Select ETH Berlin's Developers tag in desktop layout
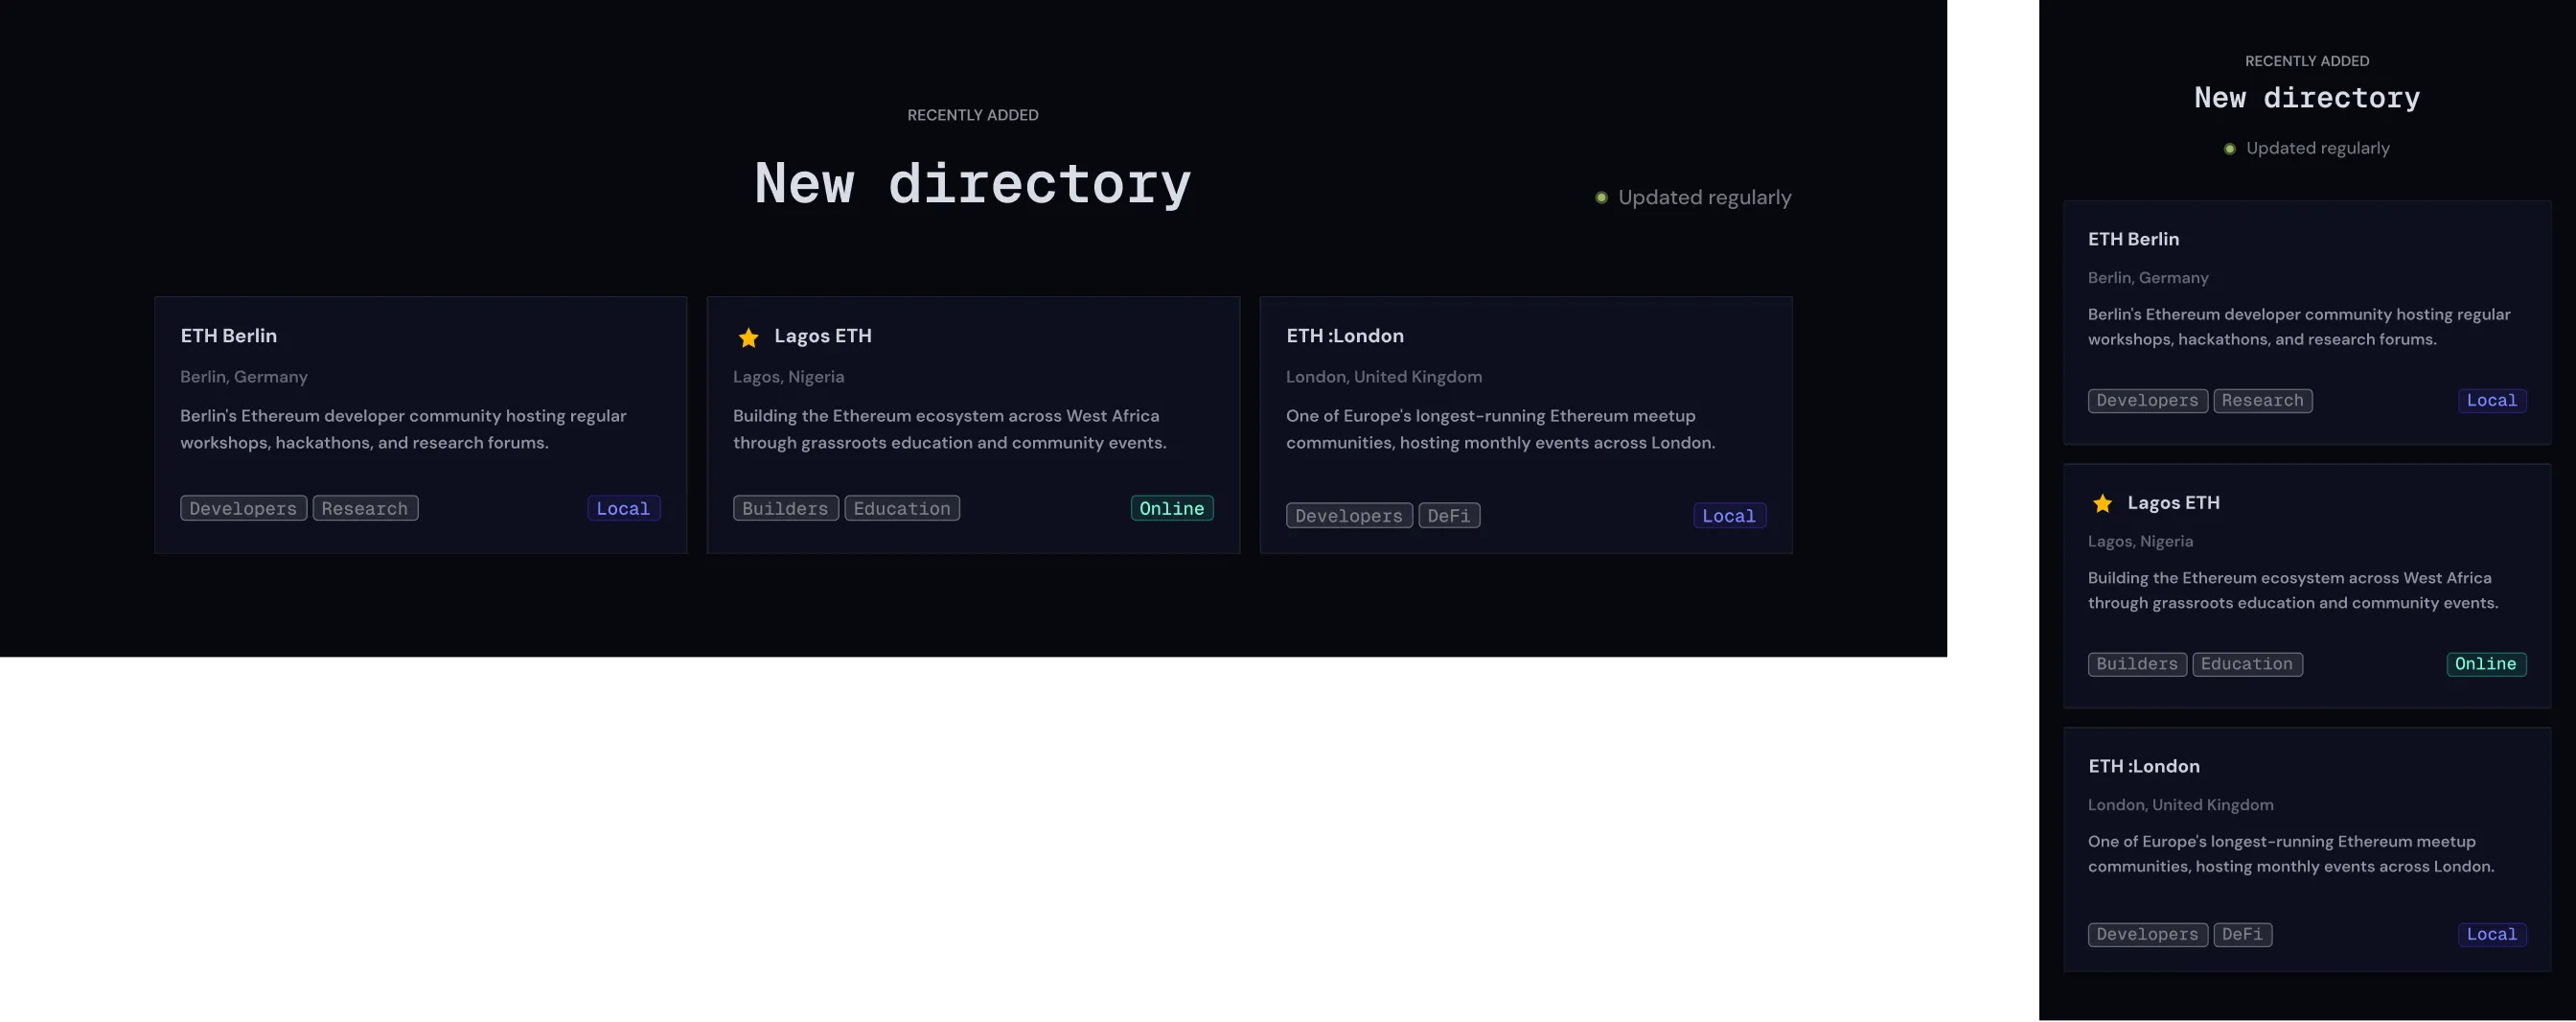The image size is (2576, 1022). (243, 508)
